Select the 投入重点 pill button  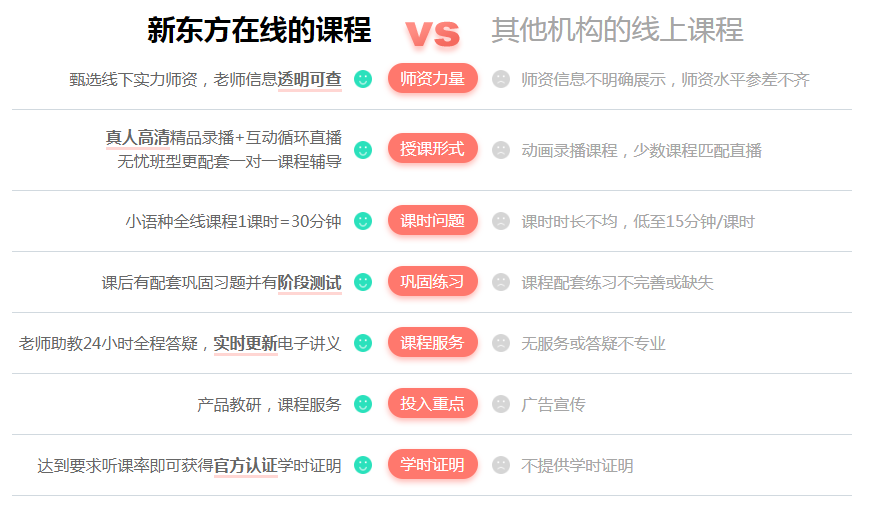433,403
